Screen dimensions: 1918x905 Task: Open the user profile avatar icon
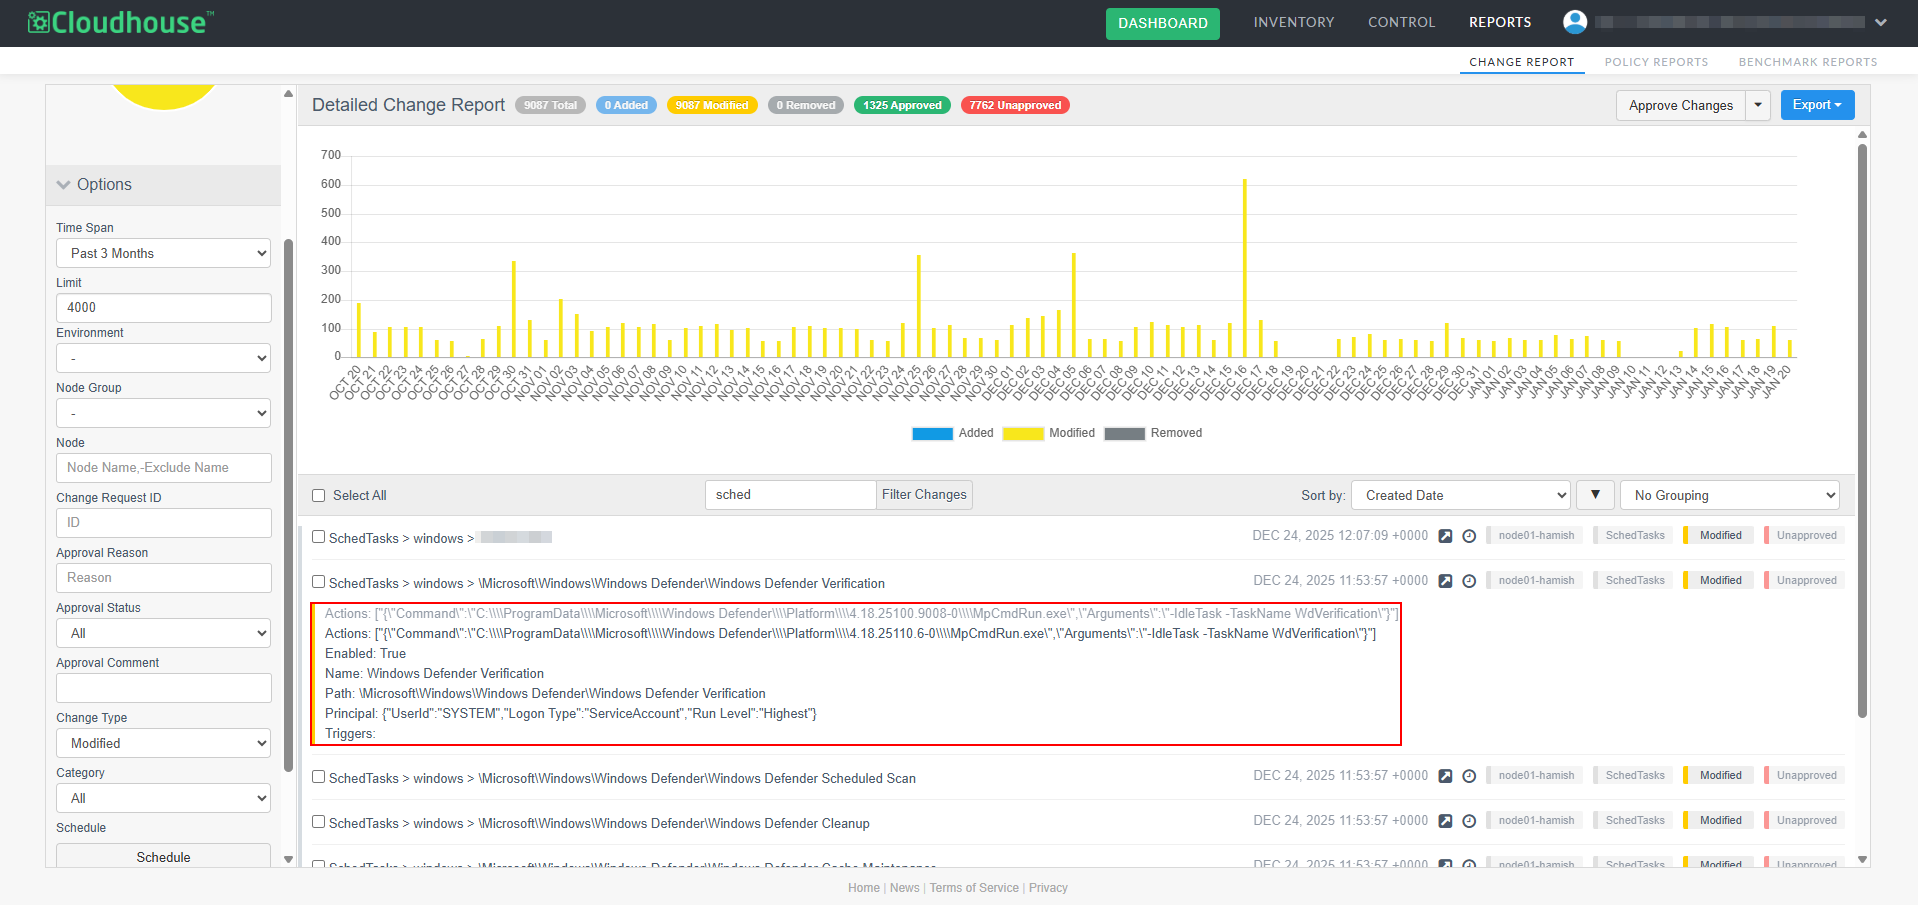[1575, 22]
